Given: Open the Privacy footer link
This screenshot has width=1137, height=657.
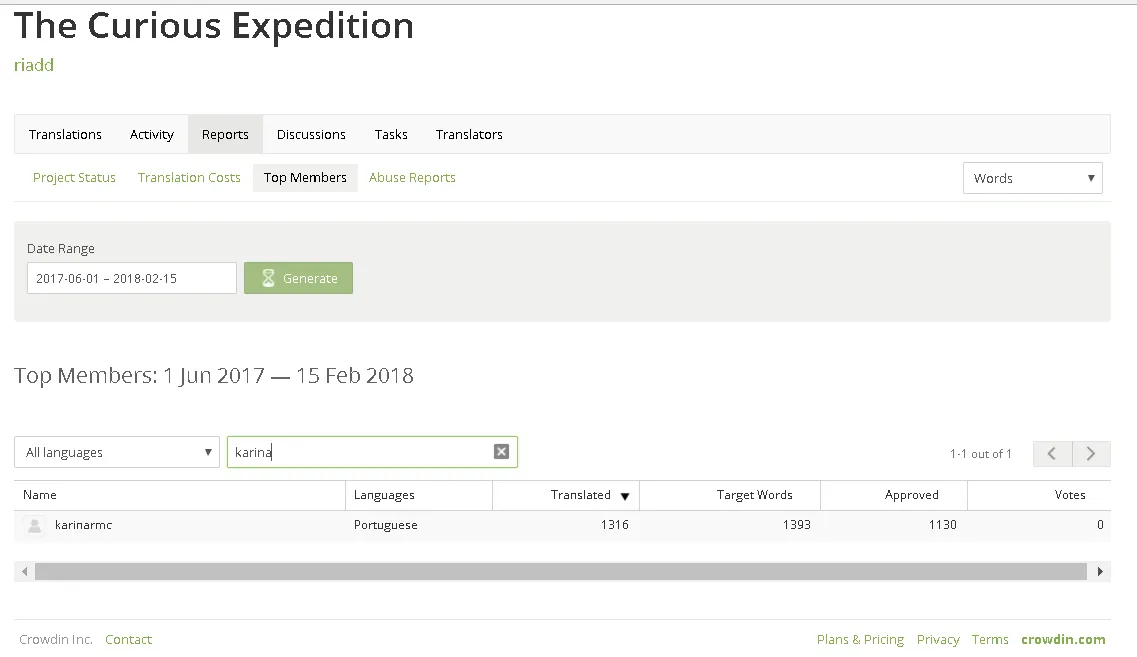Looking at the screenshot, I should coord(938,640).
